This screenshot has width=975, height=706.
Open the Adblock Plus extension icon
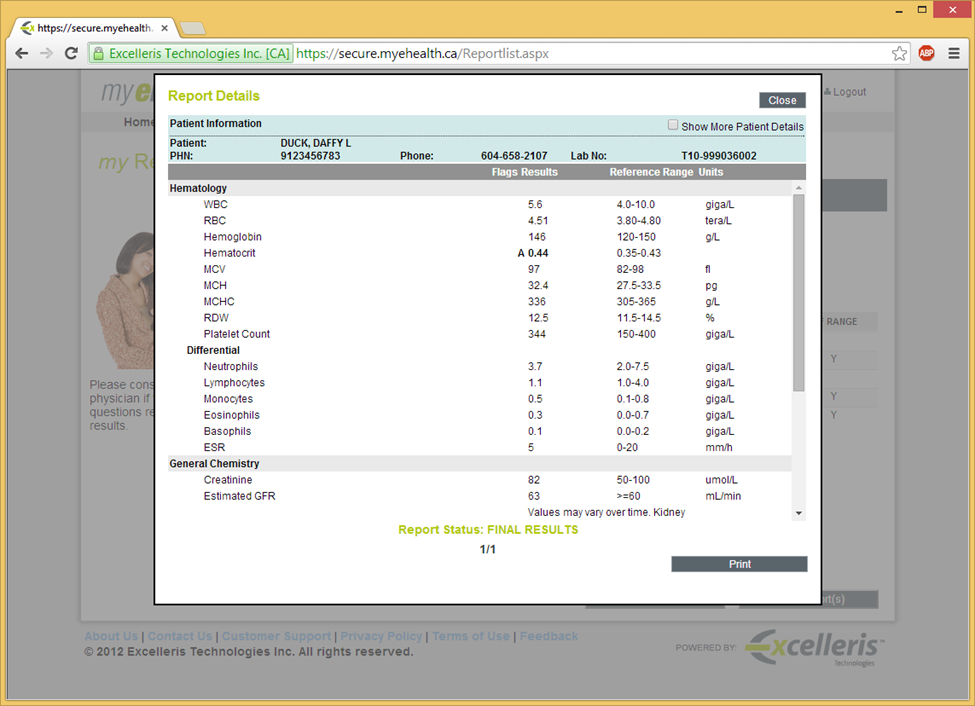pos(927,53)
